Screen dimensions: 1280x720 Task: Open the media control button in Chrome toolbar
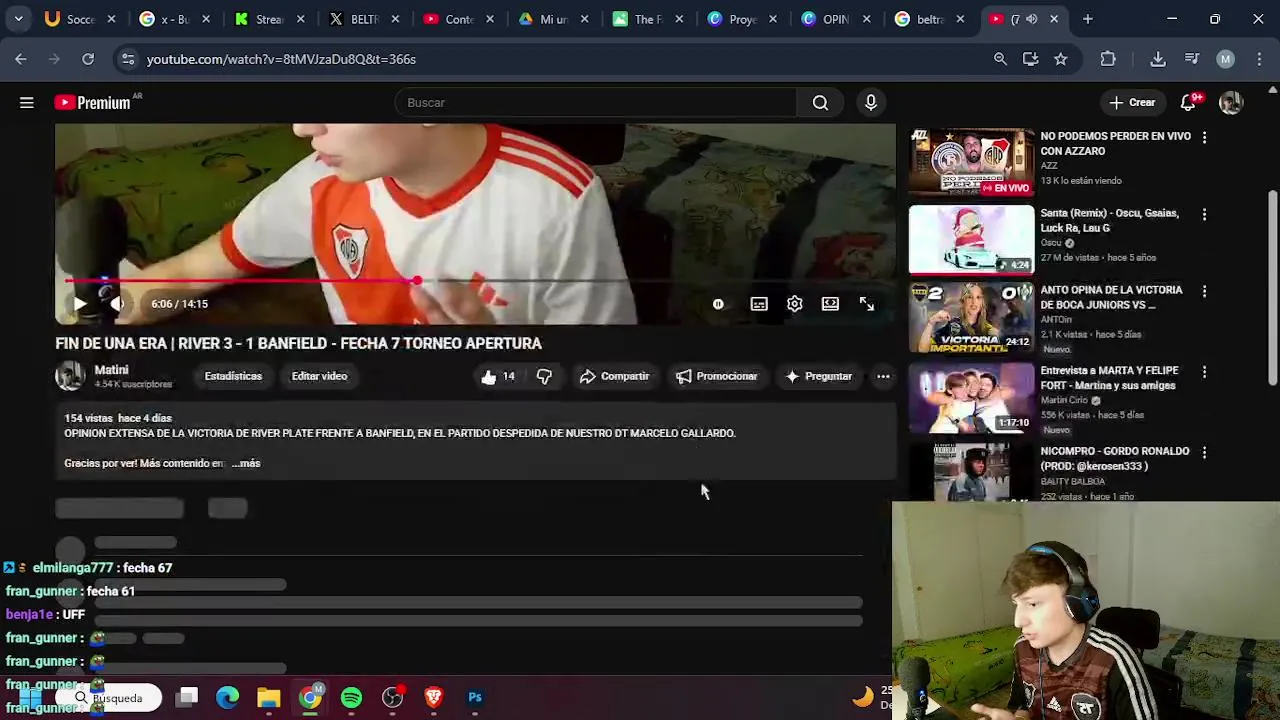[1192, 59]
